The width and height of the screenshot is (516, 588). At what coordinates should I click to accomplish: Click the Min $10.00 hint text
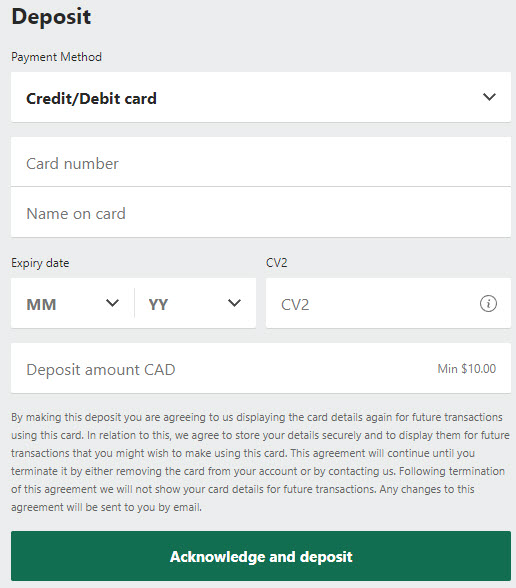467,369
